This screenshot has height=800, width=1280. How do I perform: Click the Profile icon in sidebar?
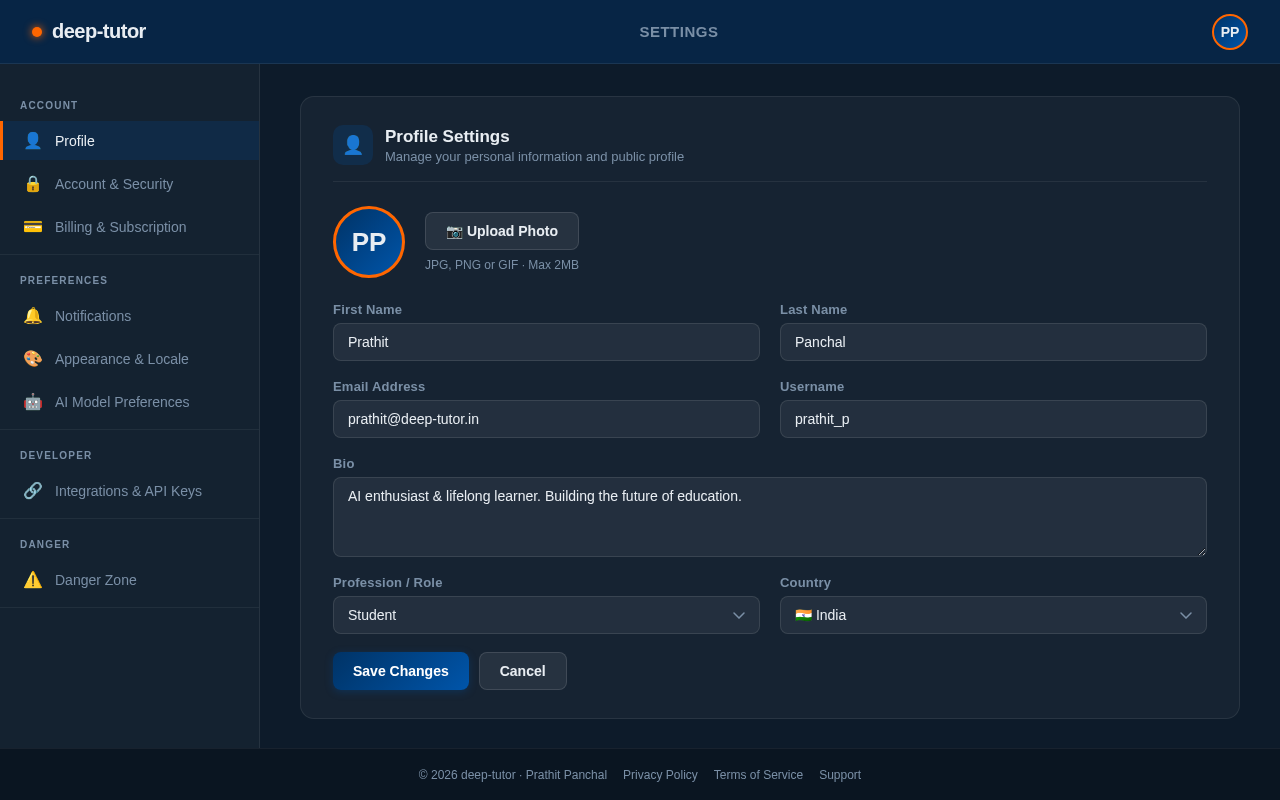[33, 141]
